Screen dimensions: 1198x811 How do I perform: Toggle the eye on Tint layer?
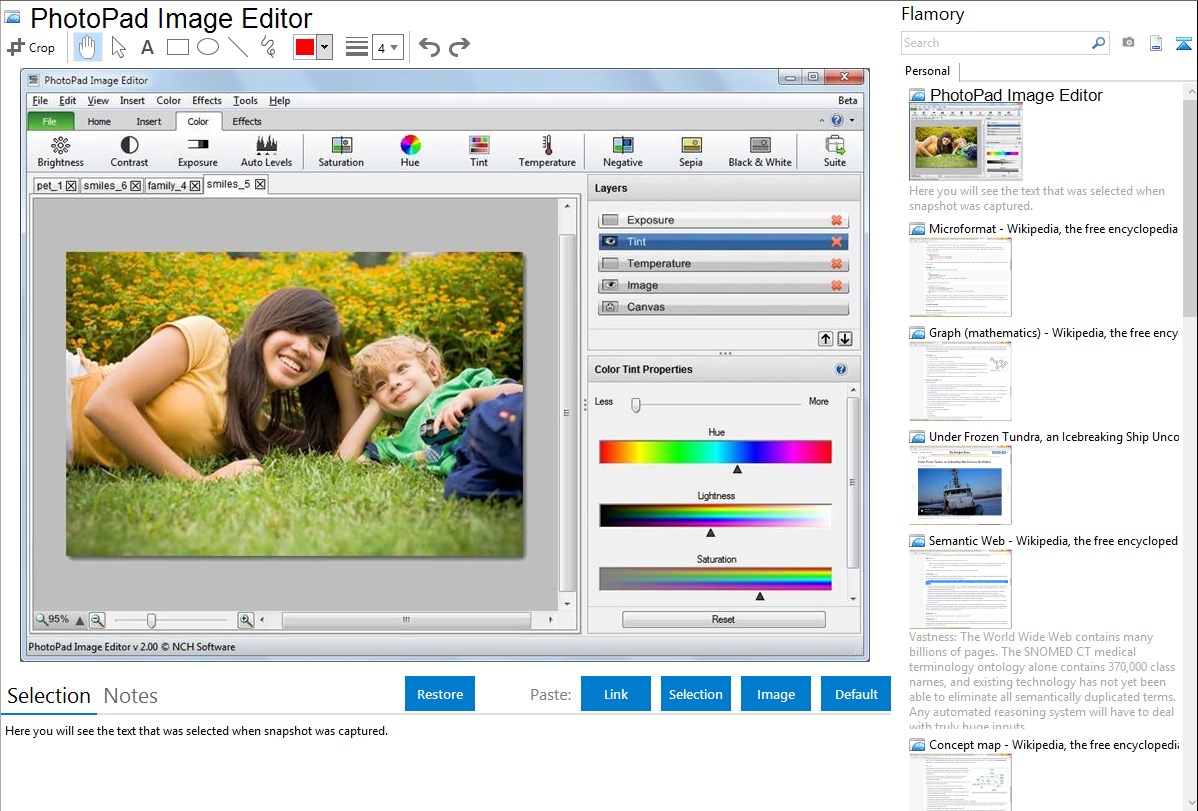pos(610,242)
